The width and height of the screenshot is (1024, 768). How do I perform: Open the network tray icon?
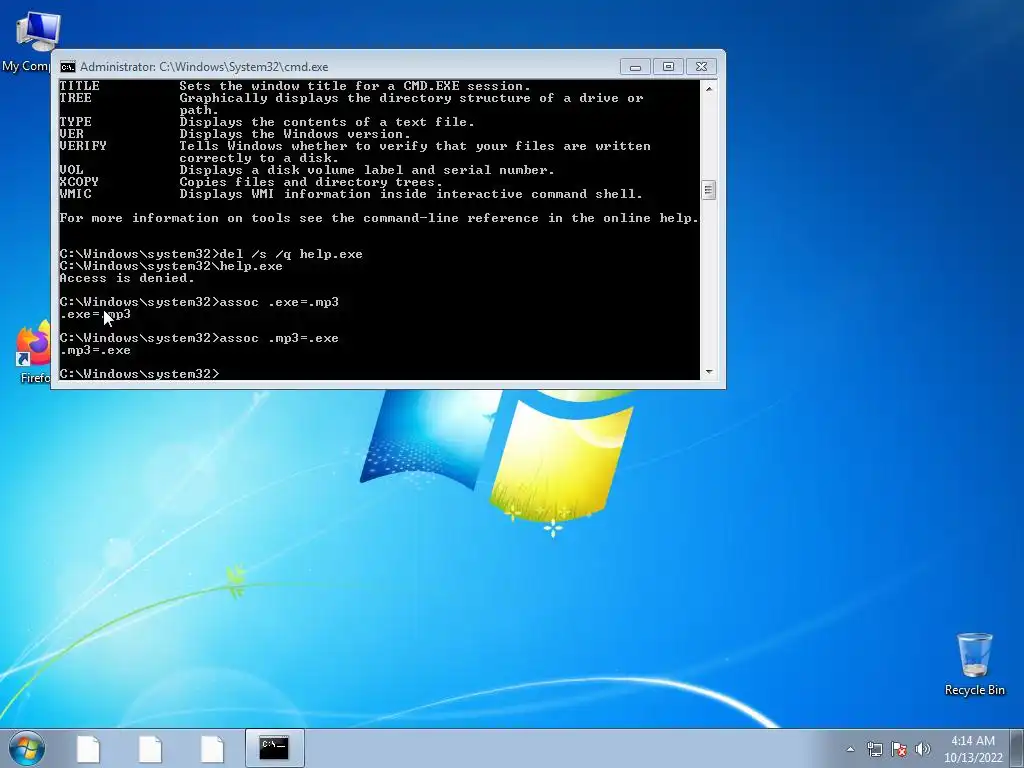(x=874, y=749)
